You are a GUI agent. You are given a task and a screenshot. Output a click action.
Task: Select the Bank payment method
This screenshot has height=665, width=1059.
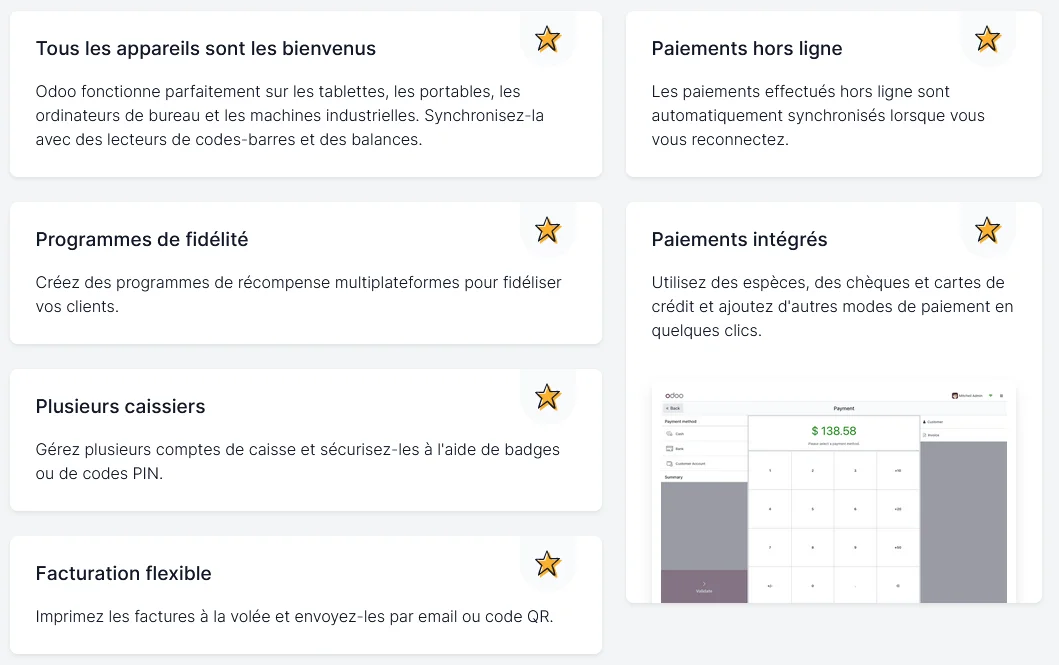click(x=679, y=449)
